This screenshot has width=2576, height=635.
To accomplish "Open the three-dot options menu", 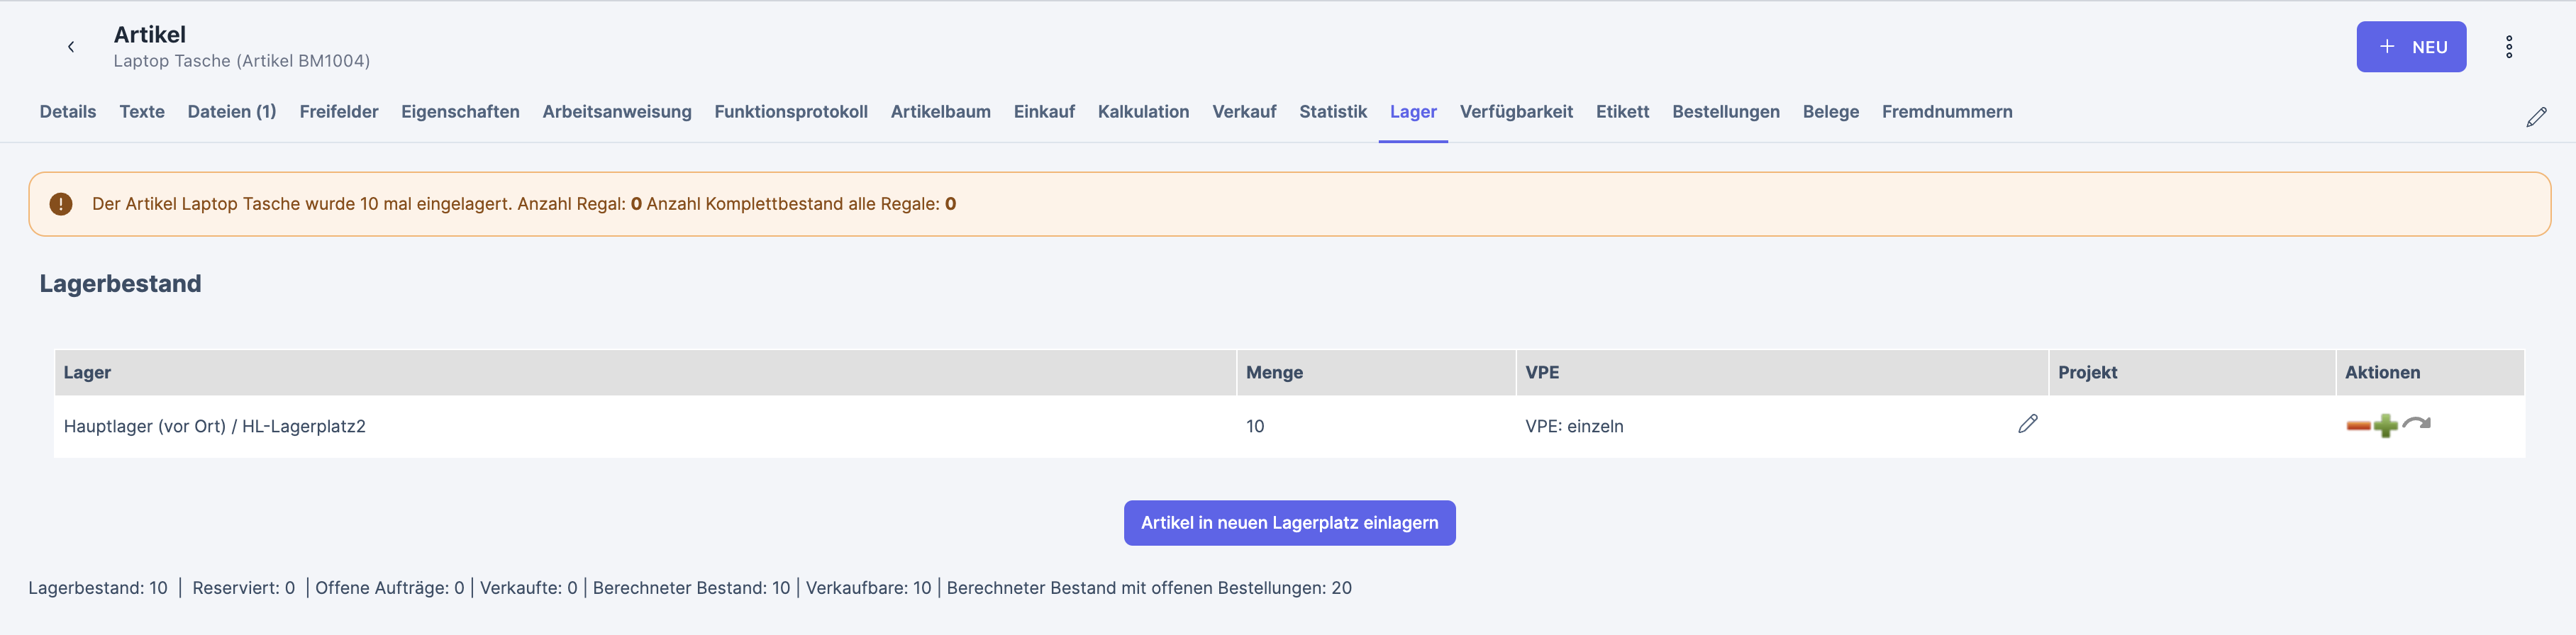I will tap(2508, 47).
